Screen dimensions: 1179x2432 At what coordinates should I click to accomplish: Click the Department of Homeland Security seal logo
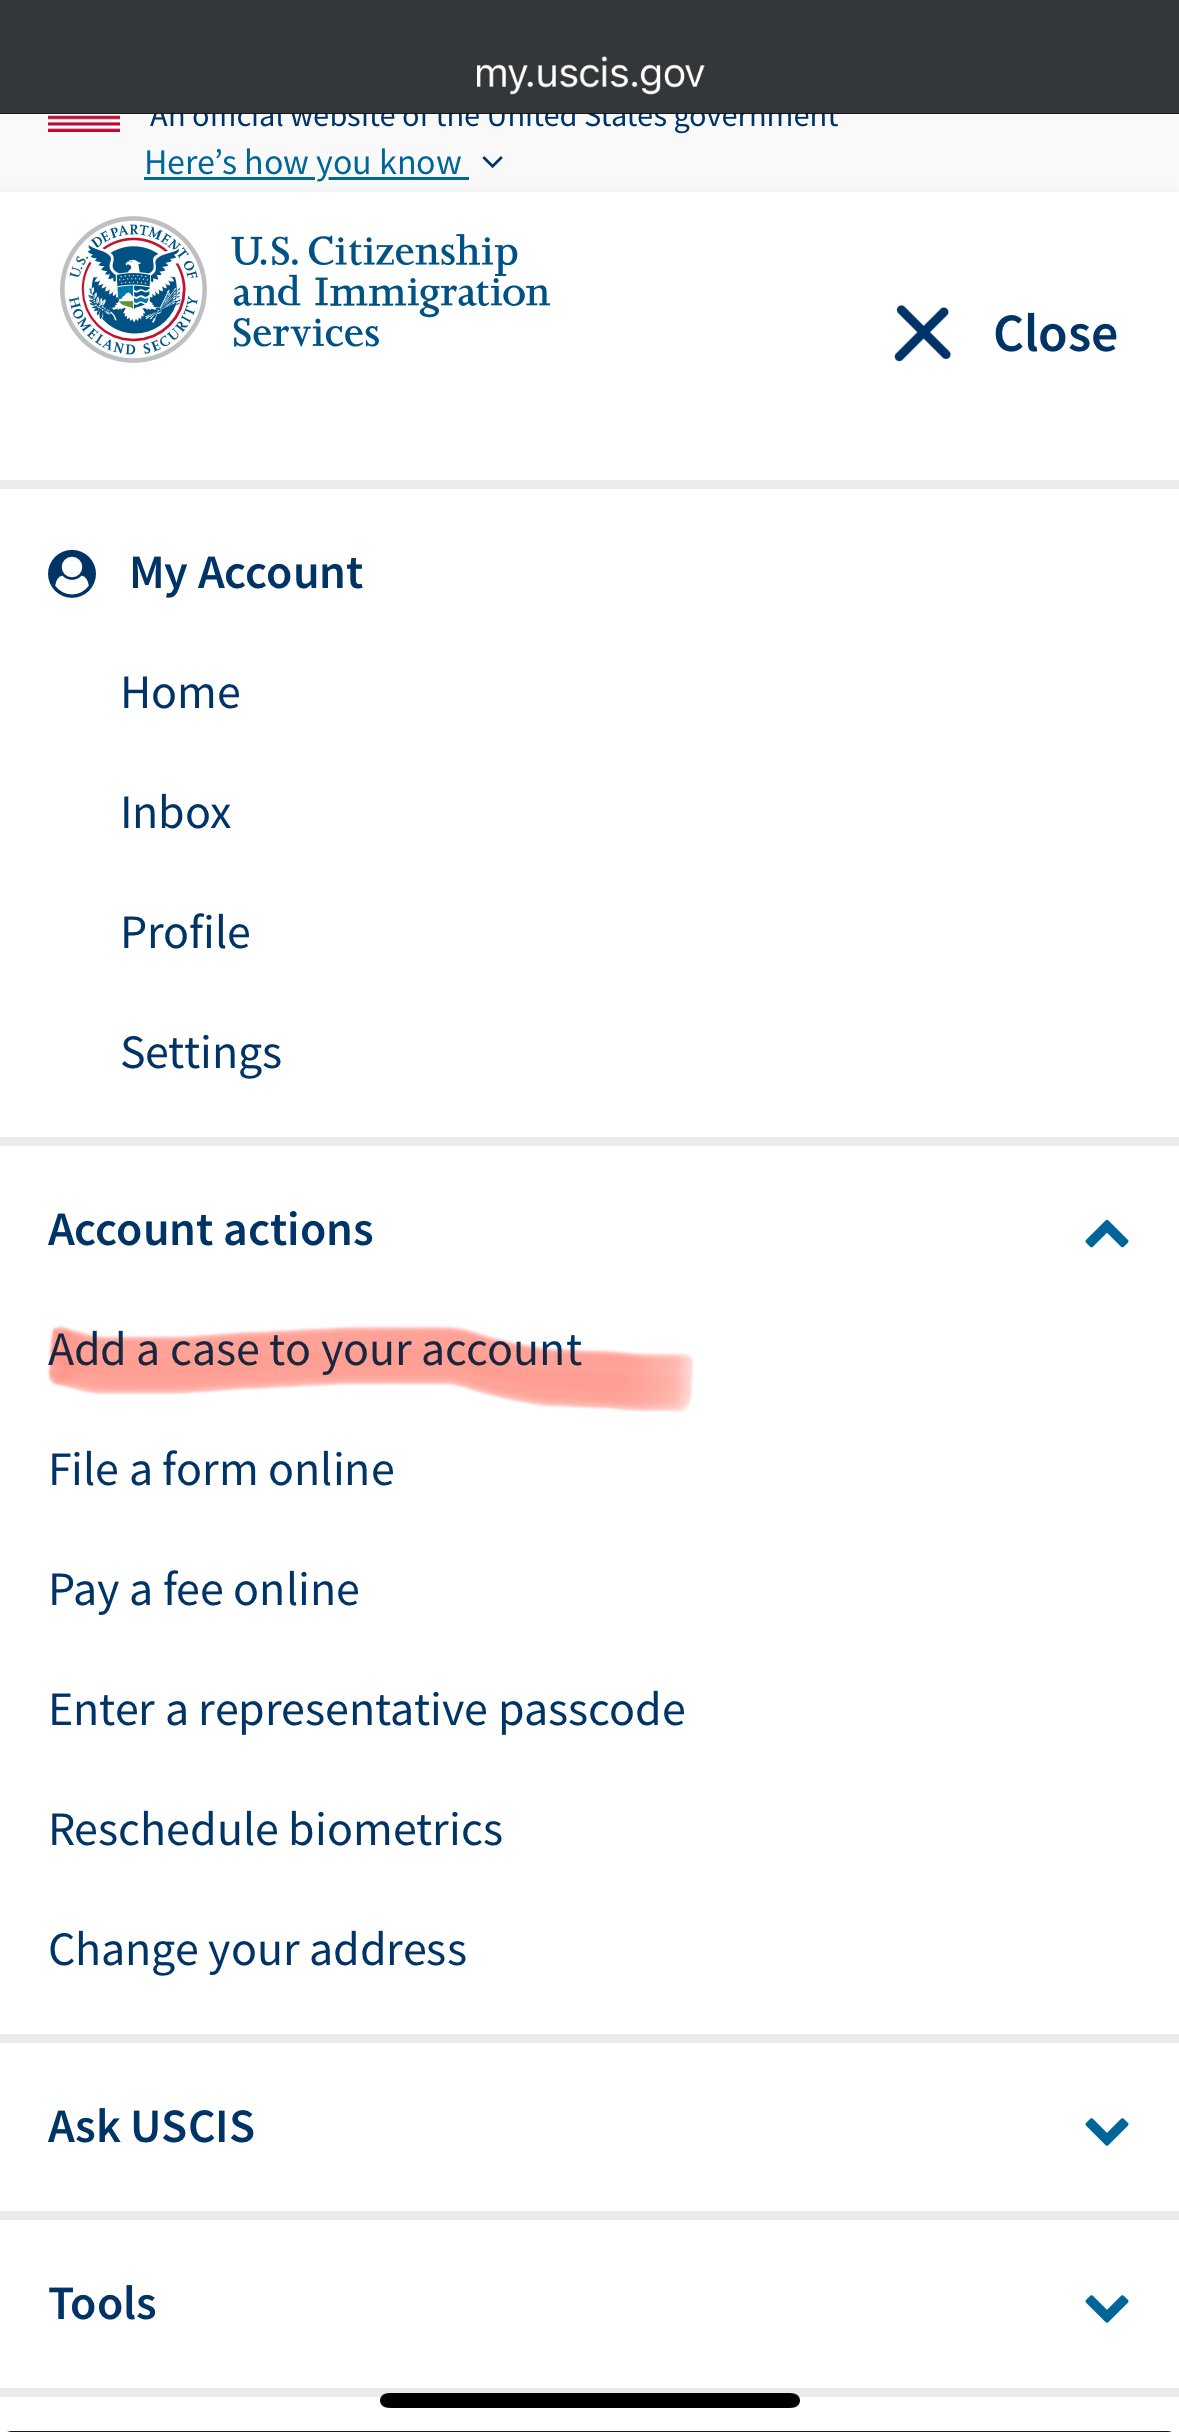(133, 290)
